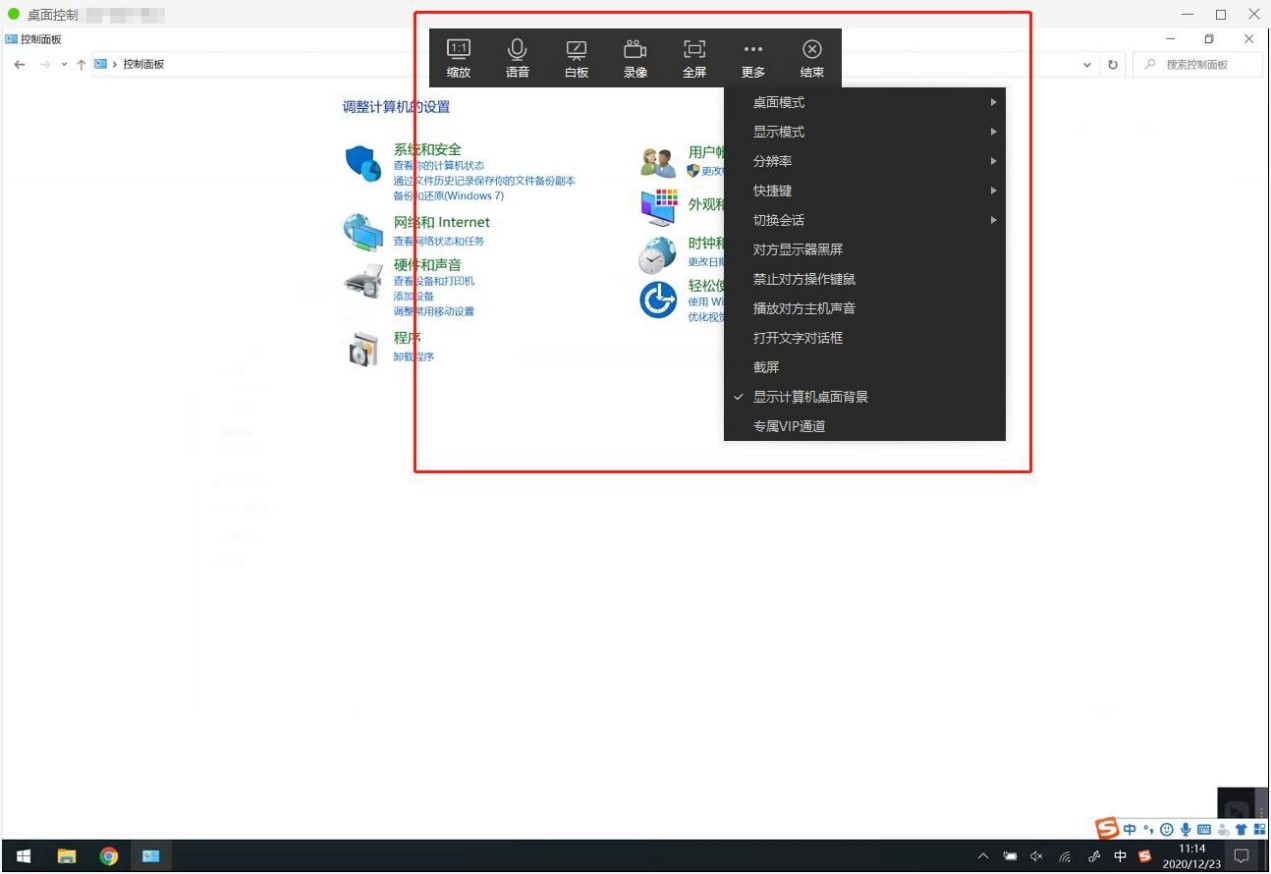
Task: Open the 系统和安全 category link
Action: pos(427,149)
